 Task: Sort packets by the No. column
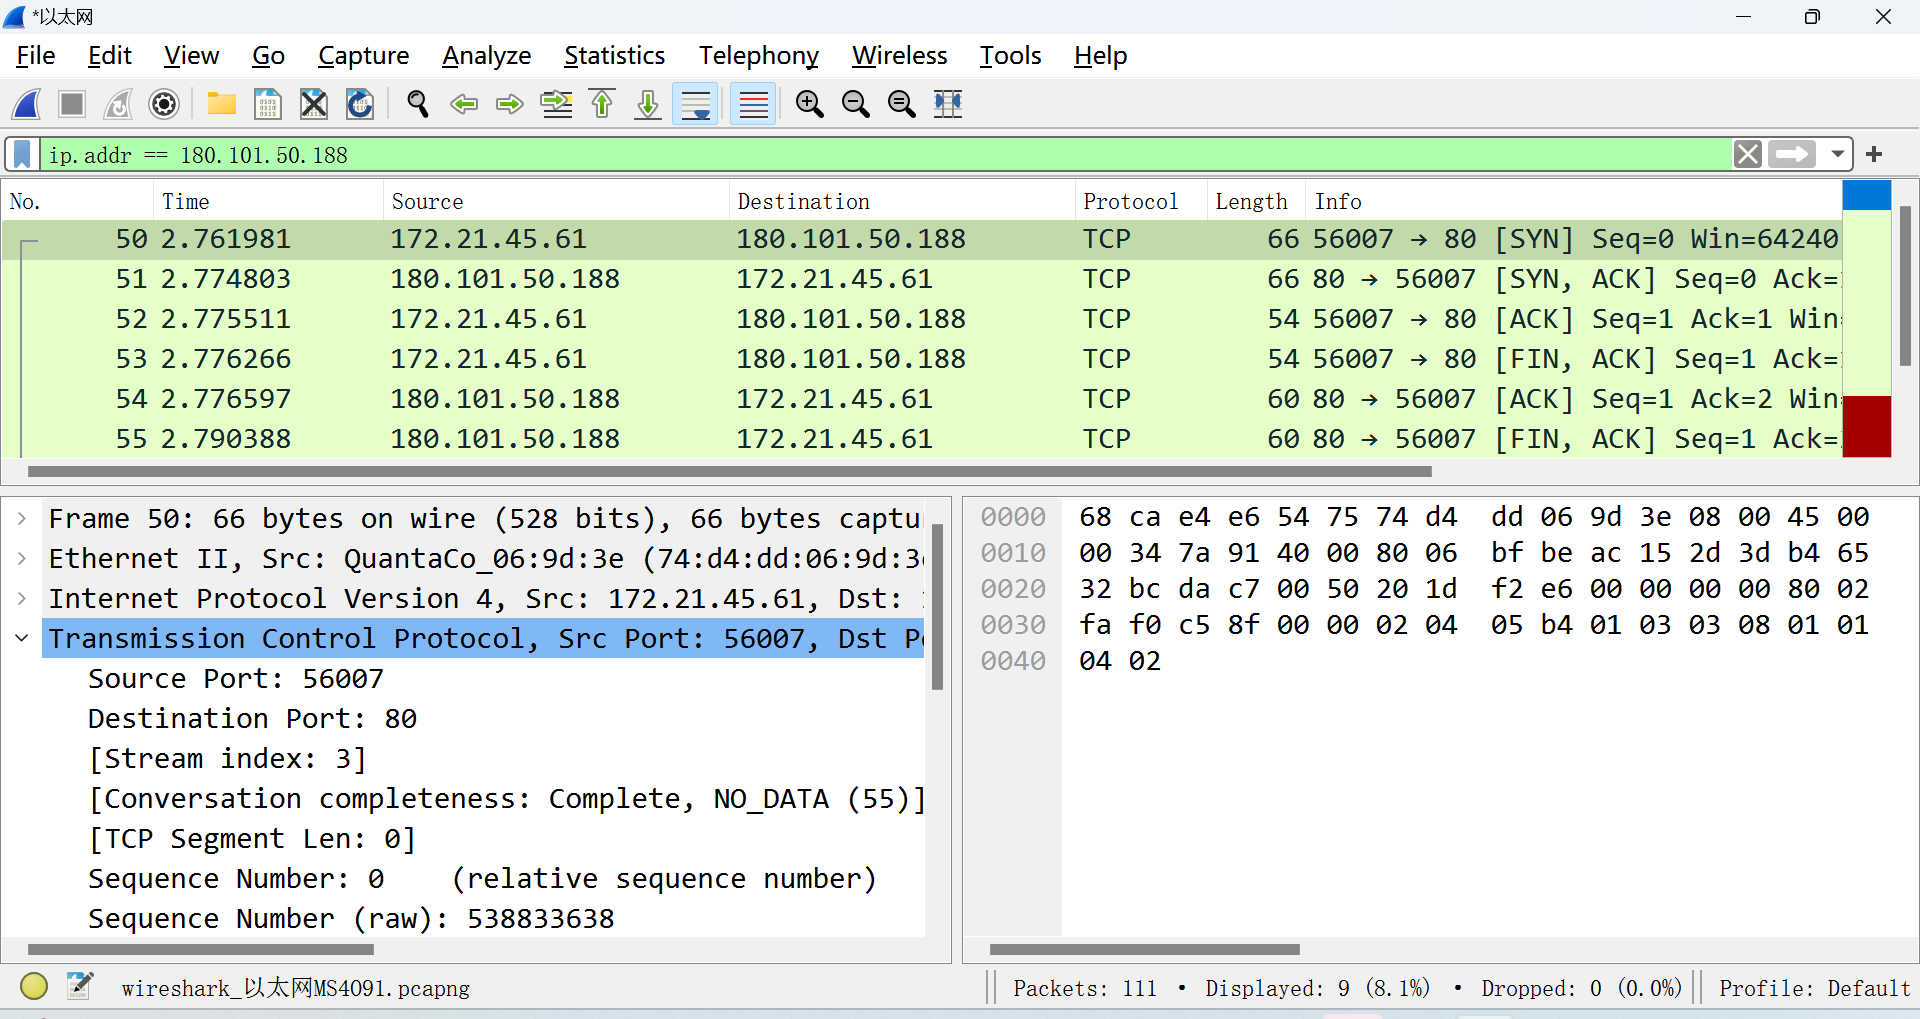tap(78, 202)
